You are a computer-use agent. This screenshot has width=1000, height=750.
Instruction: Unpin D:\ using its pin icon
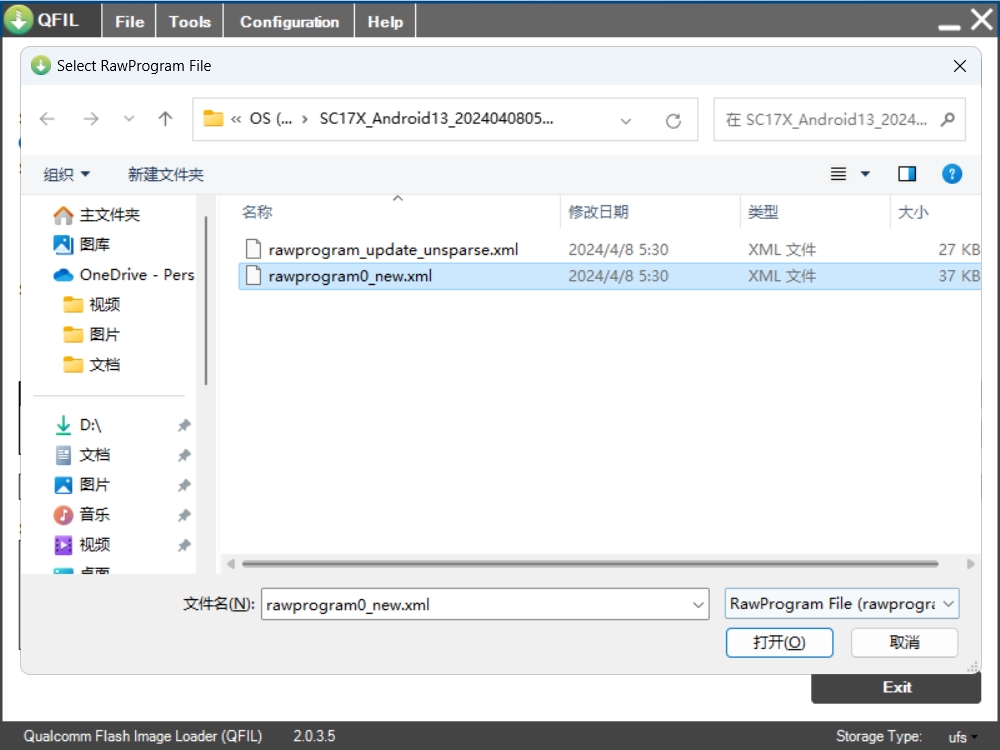[x=184, y=425]
